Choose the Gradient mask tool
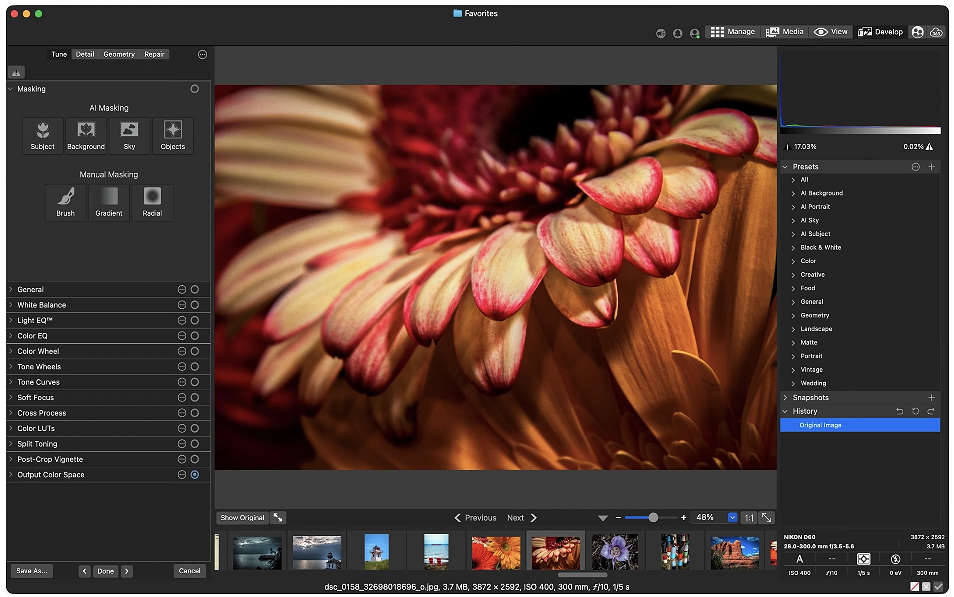954x597 pixels. [109, 202]
